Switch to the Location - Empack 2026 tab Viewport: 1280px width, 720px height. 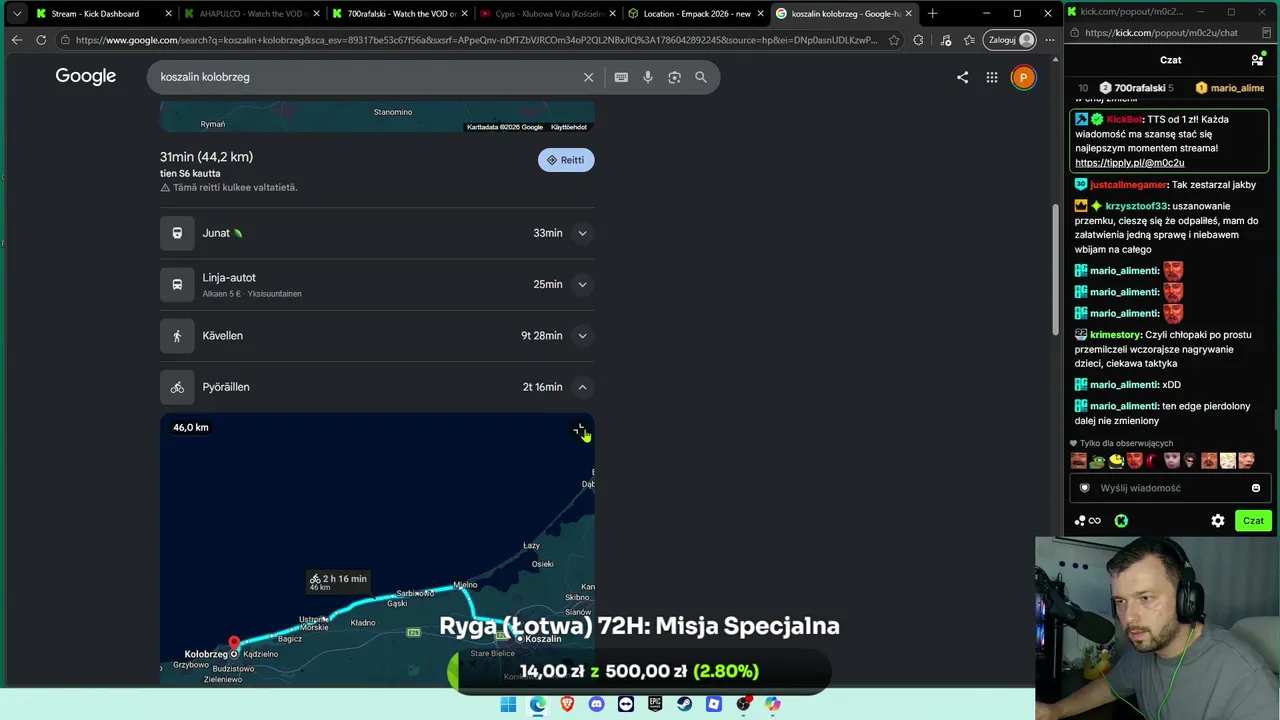coord(697,14)
